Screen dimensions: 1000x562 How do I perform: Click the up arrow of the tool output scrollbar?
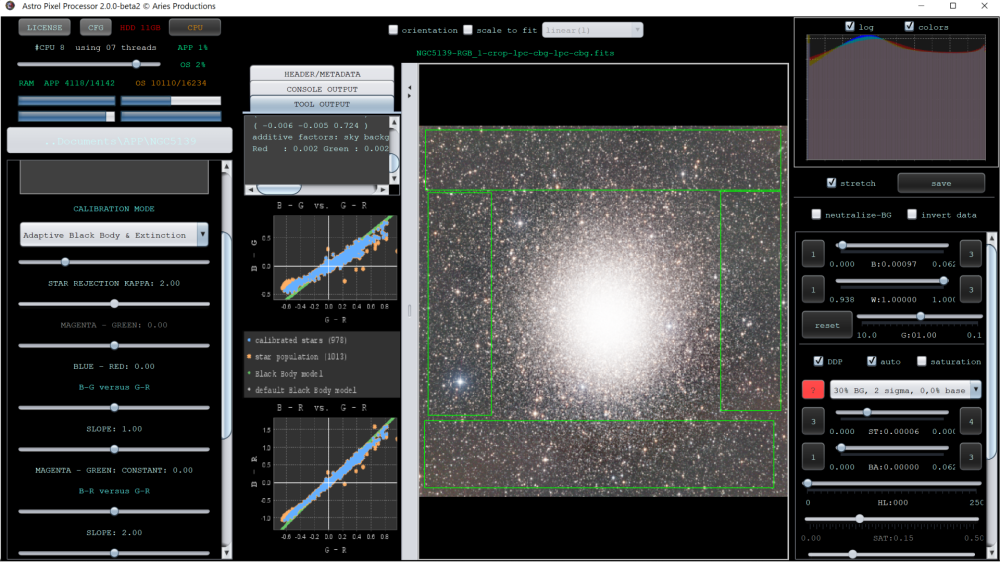(394, 122)
